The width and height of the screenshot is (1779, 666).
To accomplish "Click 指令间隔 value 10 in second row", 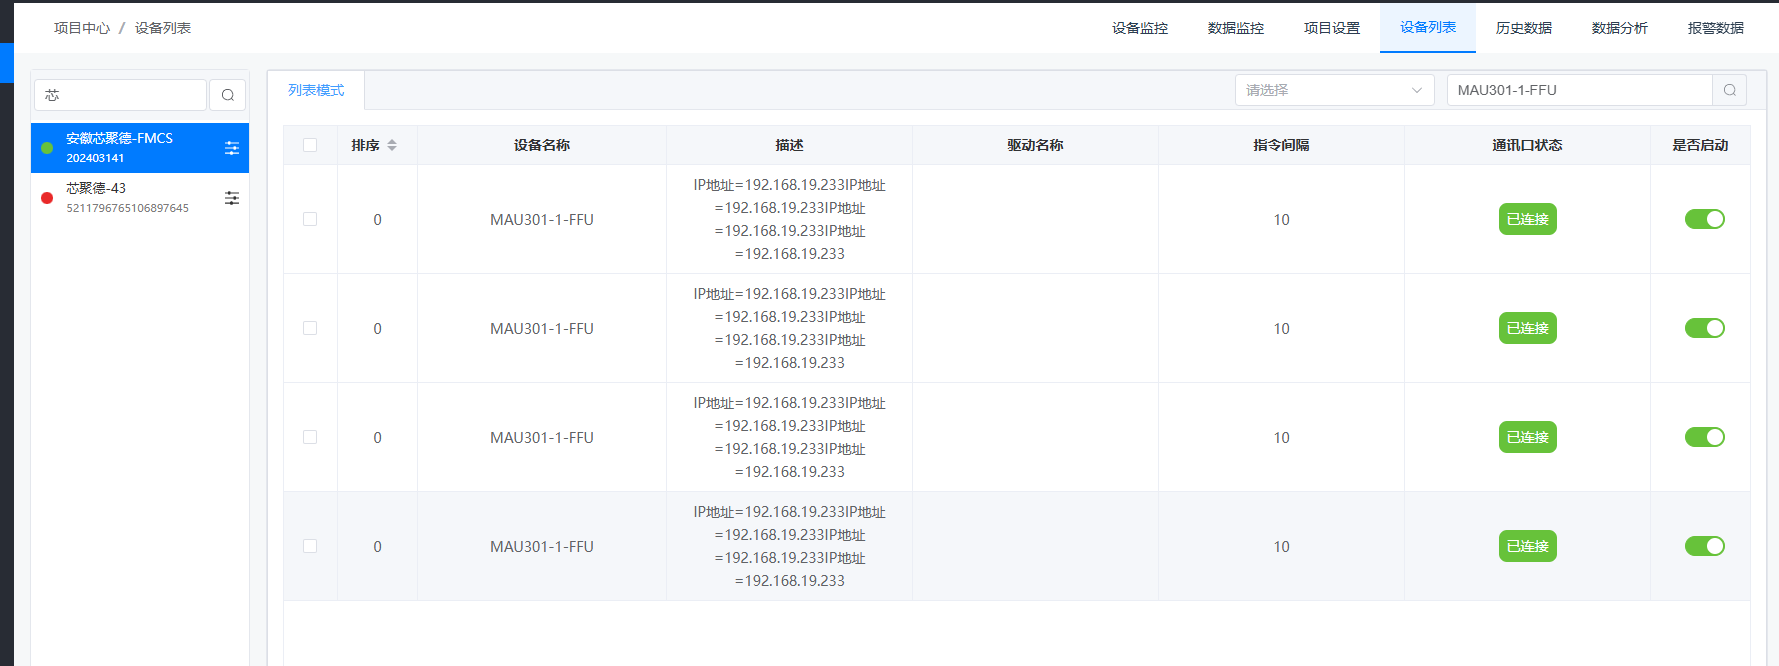I will 1281,329.
